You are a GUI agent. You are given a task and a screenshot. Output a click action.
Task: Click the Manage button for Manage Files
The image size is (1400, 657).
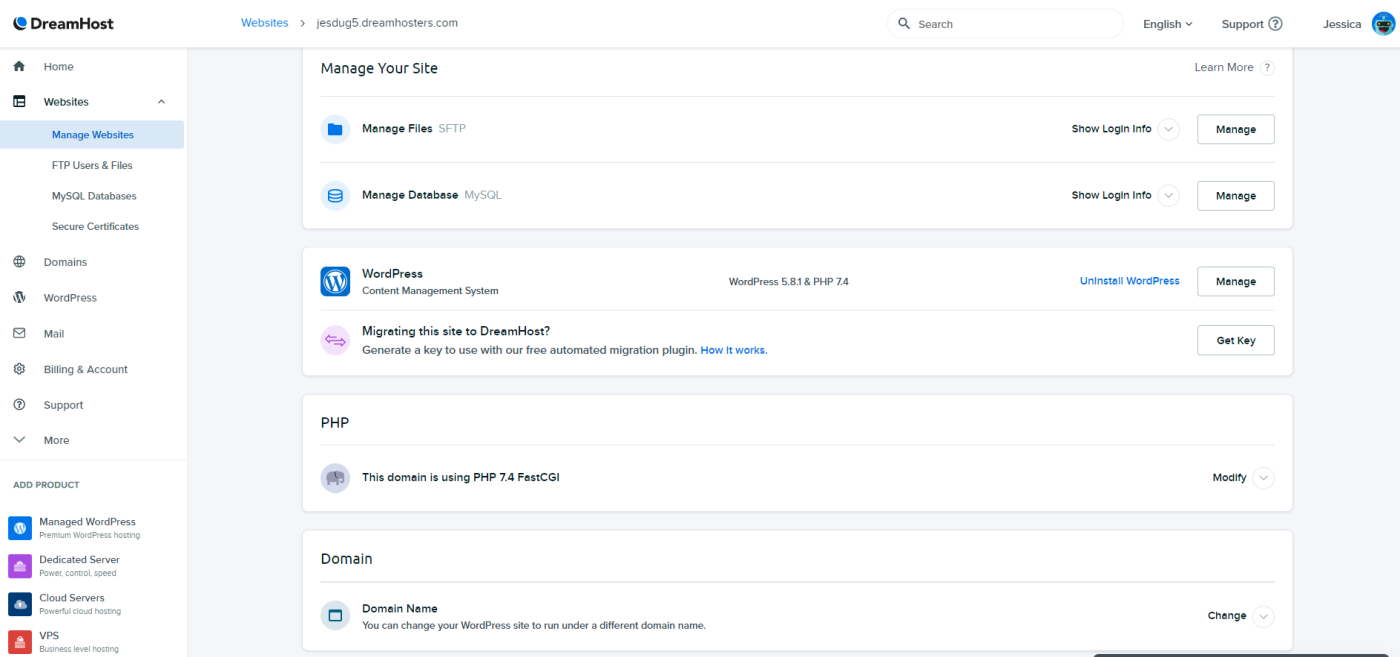tap(1236, 129)
